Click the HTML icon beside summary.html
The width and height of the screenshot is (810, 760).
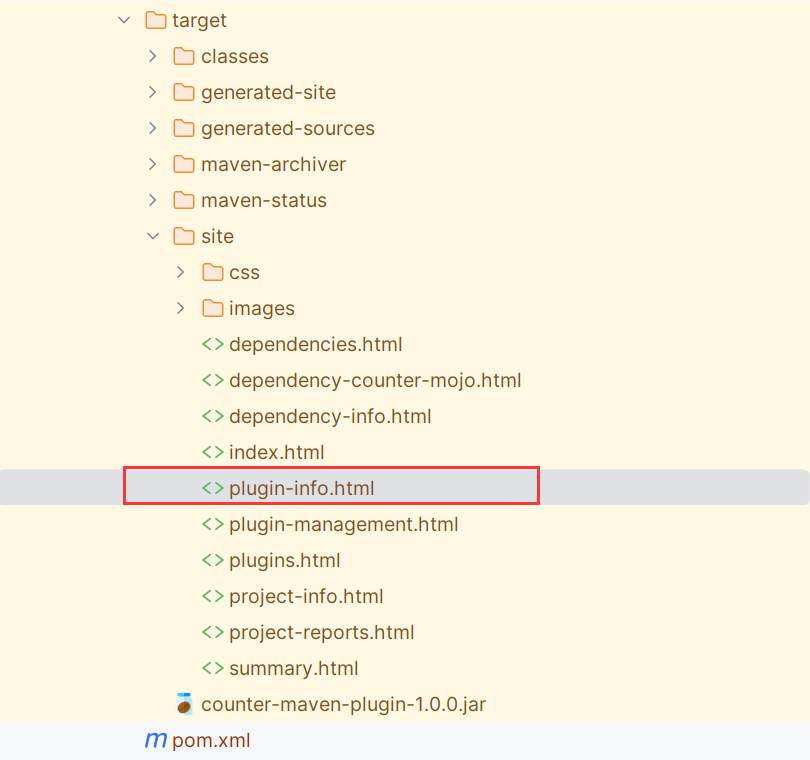[213, 668]
